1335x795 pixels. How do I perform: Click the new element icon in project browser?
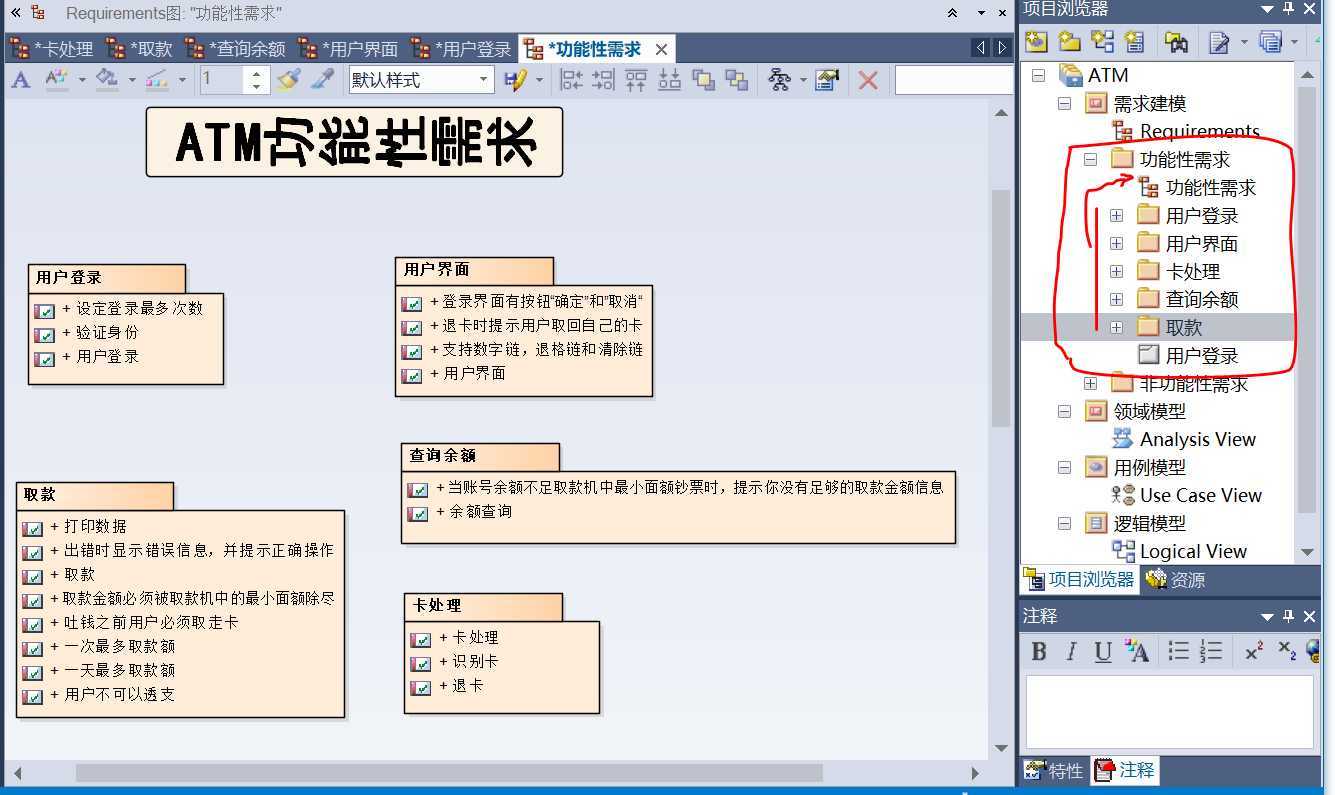coord(1134,42)
